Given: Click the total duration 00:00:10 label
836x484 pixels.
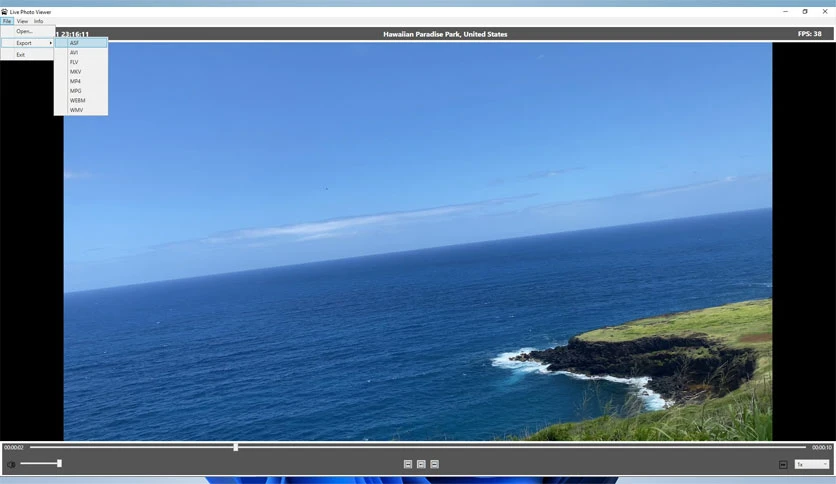Looking at the screenshot, I should [x=822, y=447].
